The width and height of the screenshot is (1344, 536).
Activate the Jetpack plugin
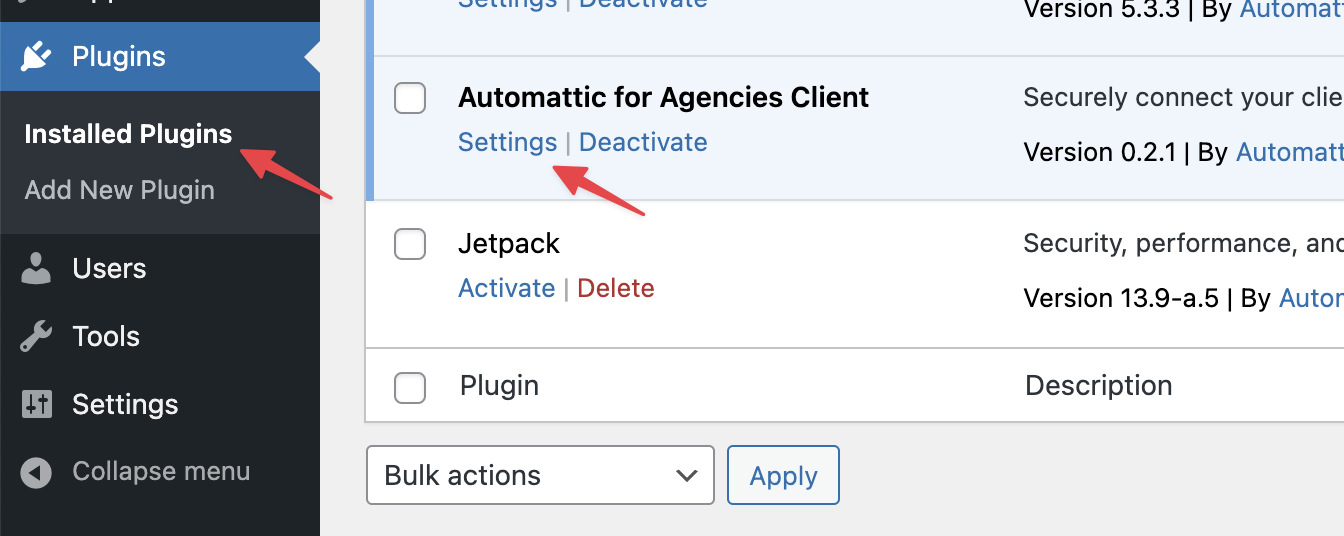tap(506, 288)
